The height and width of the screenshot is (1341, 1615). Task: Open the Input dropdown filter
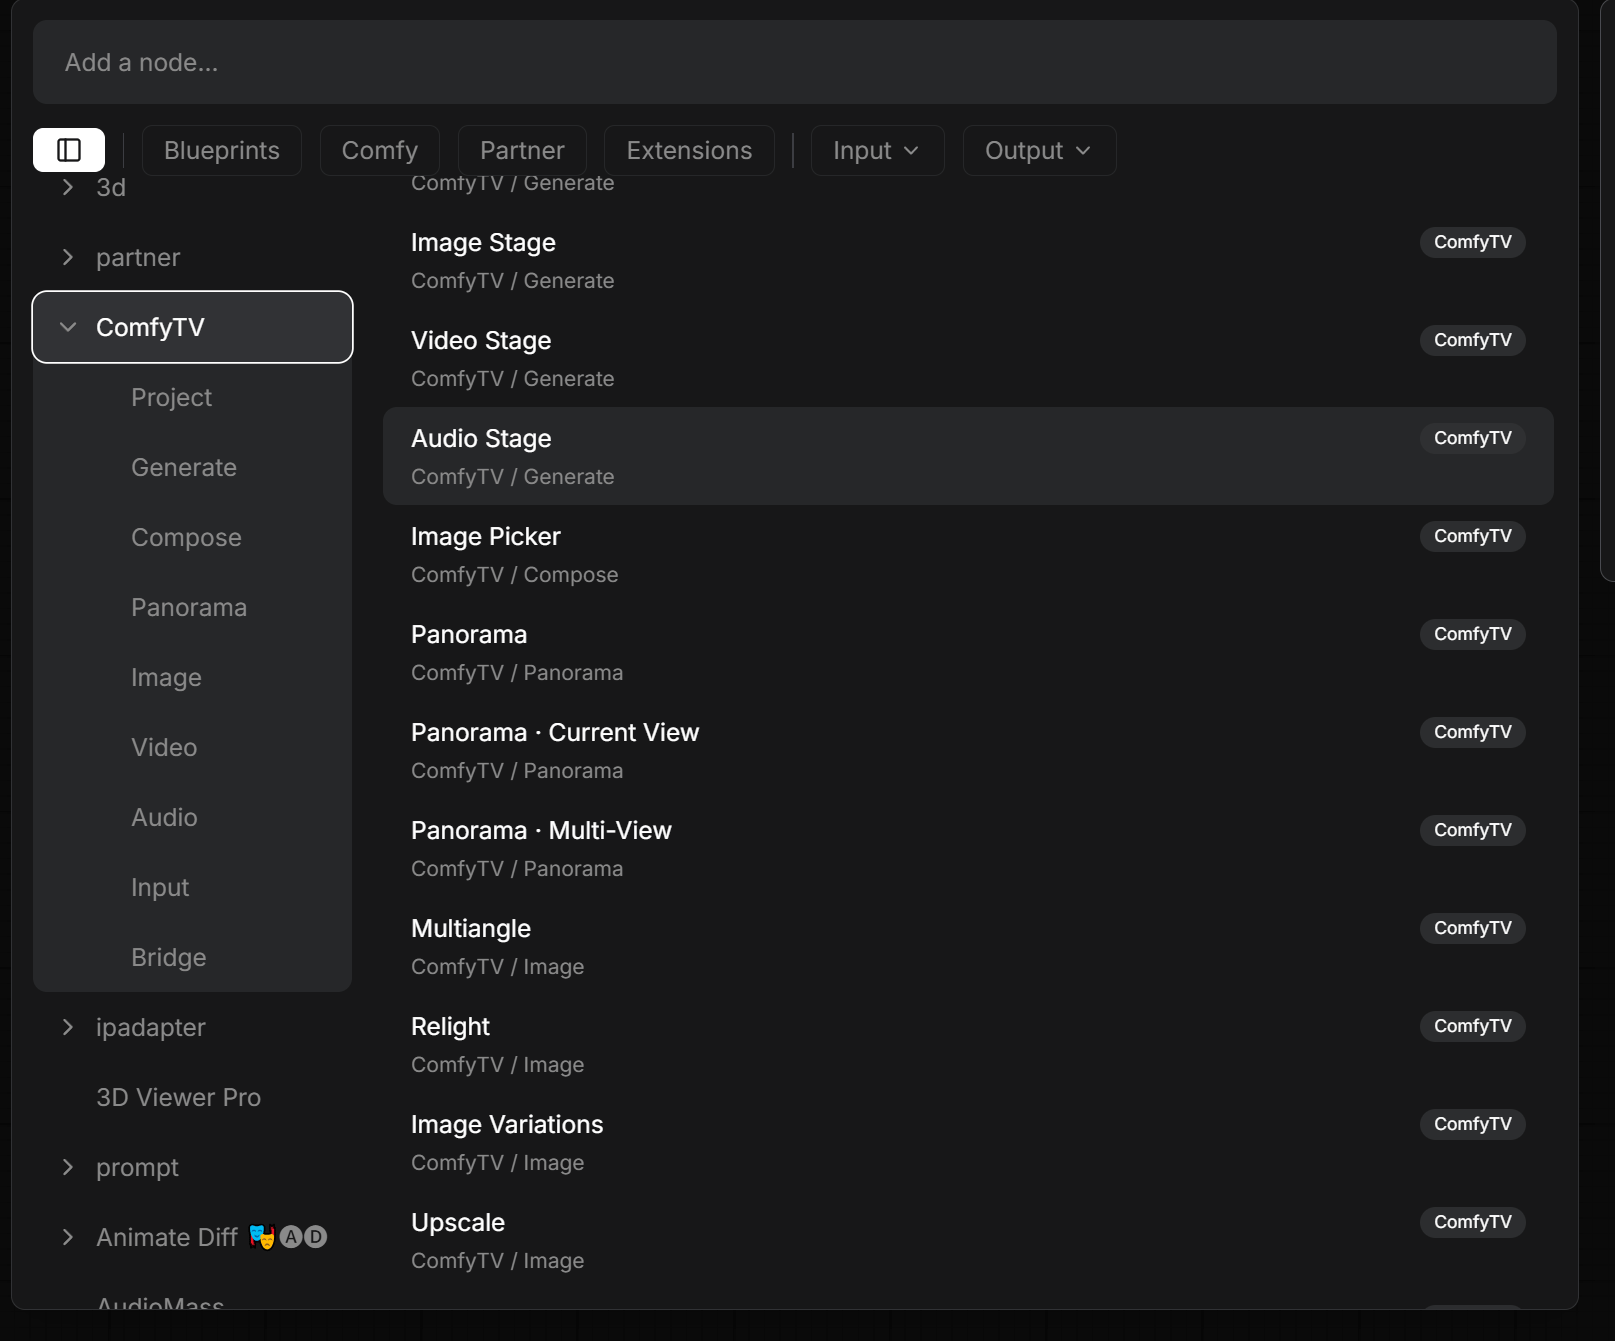(x=877, y=150)
